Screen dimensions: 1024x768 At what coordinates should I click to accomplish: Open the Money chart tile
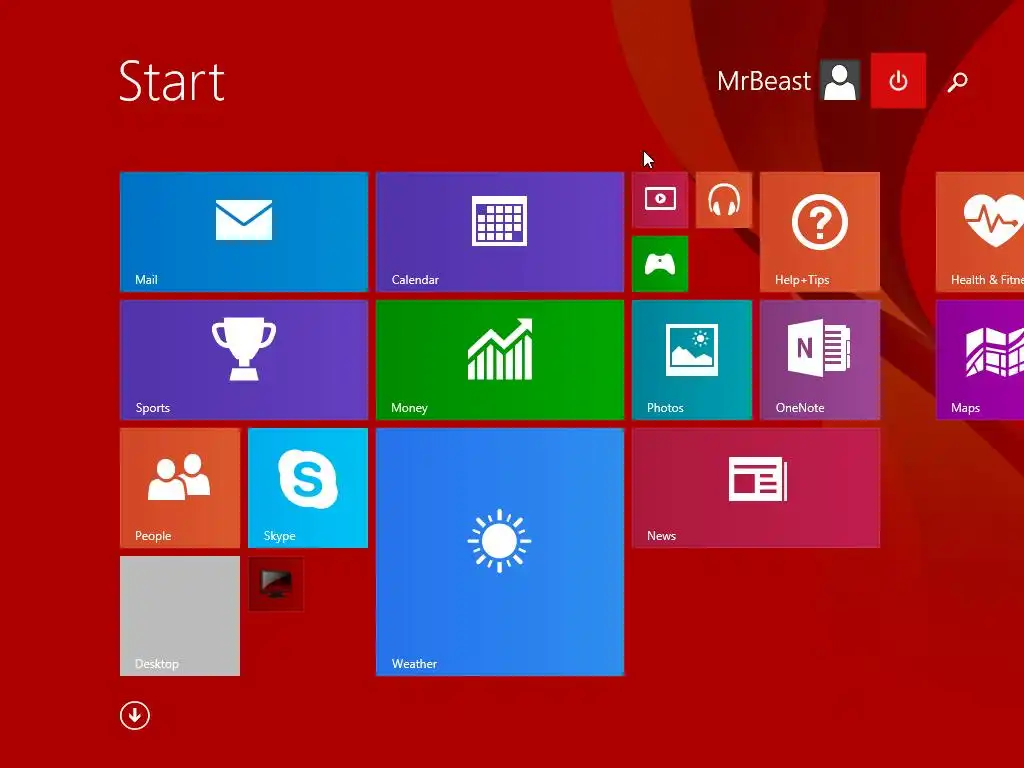(x=500, y=360)
